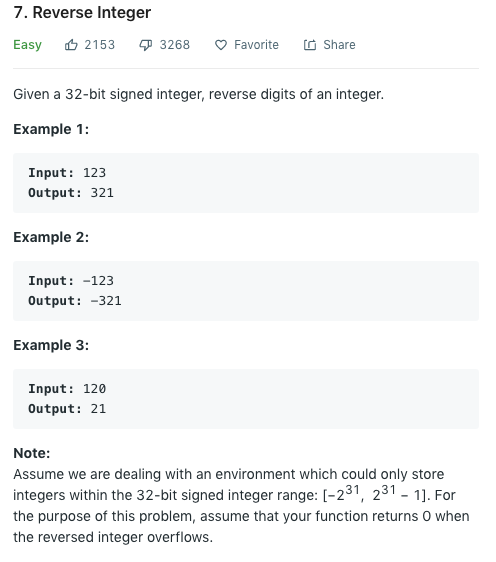Select the Favorite label text

256,45
